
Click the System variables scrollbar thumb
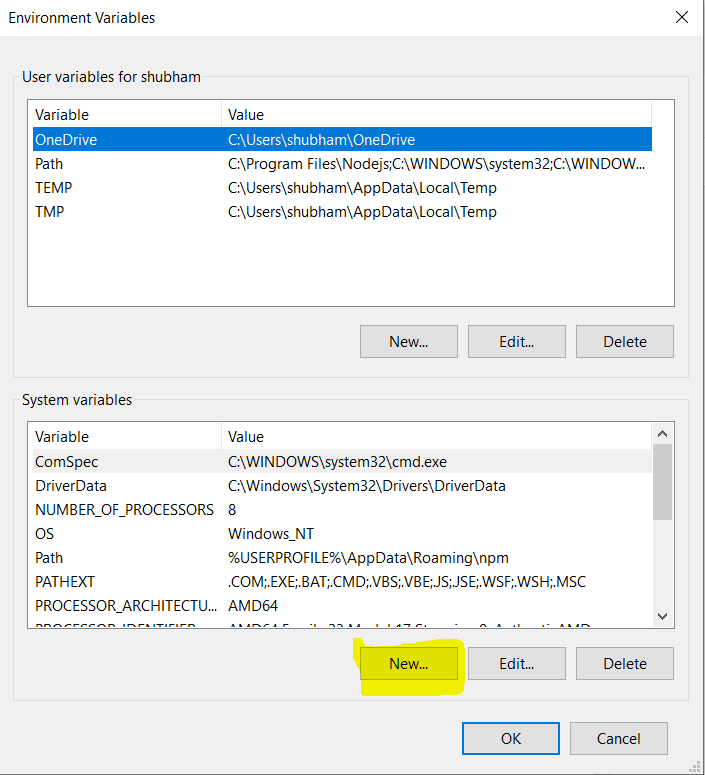(x=662, y=482)
